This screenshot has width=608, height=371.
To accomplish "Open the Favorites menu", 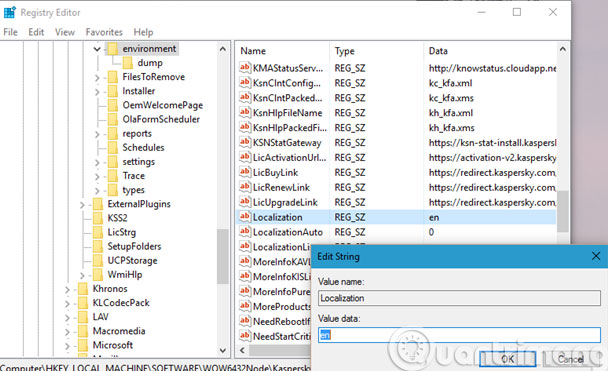I will 104,32.
